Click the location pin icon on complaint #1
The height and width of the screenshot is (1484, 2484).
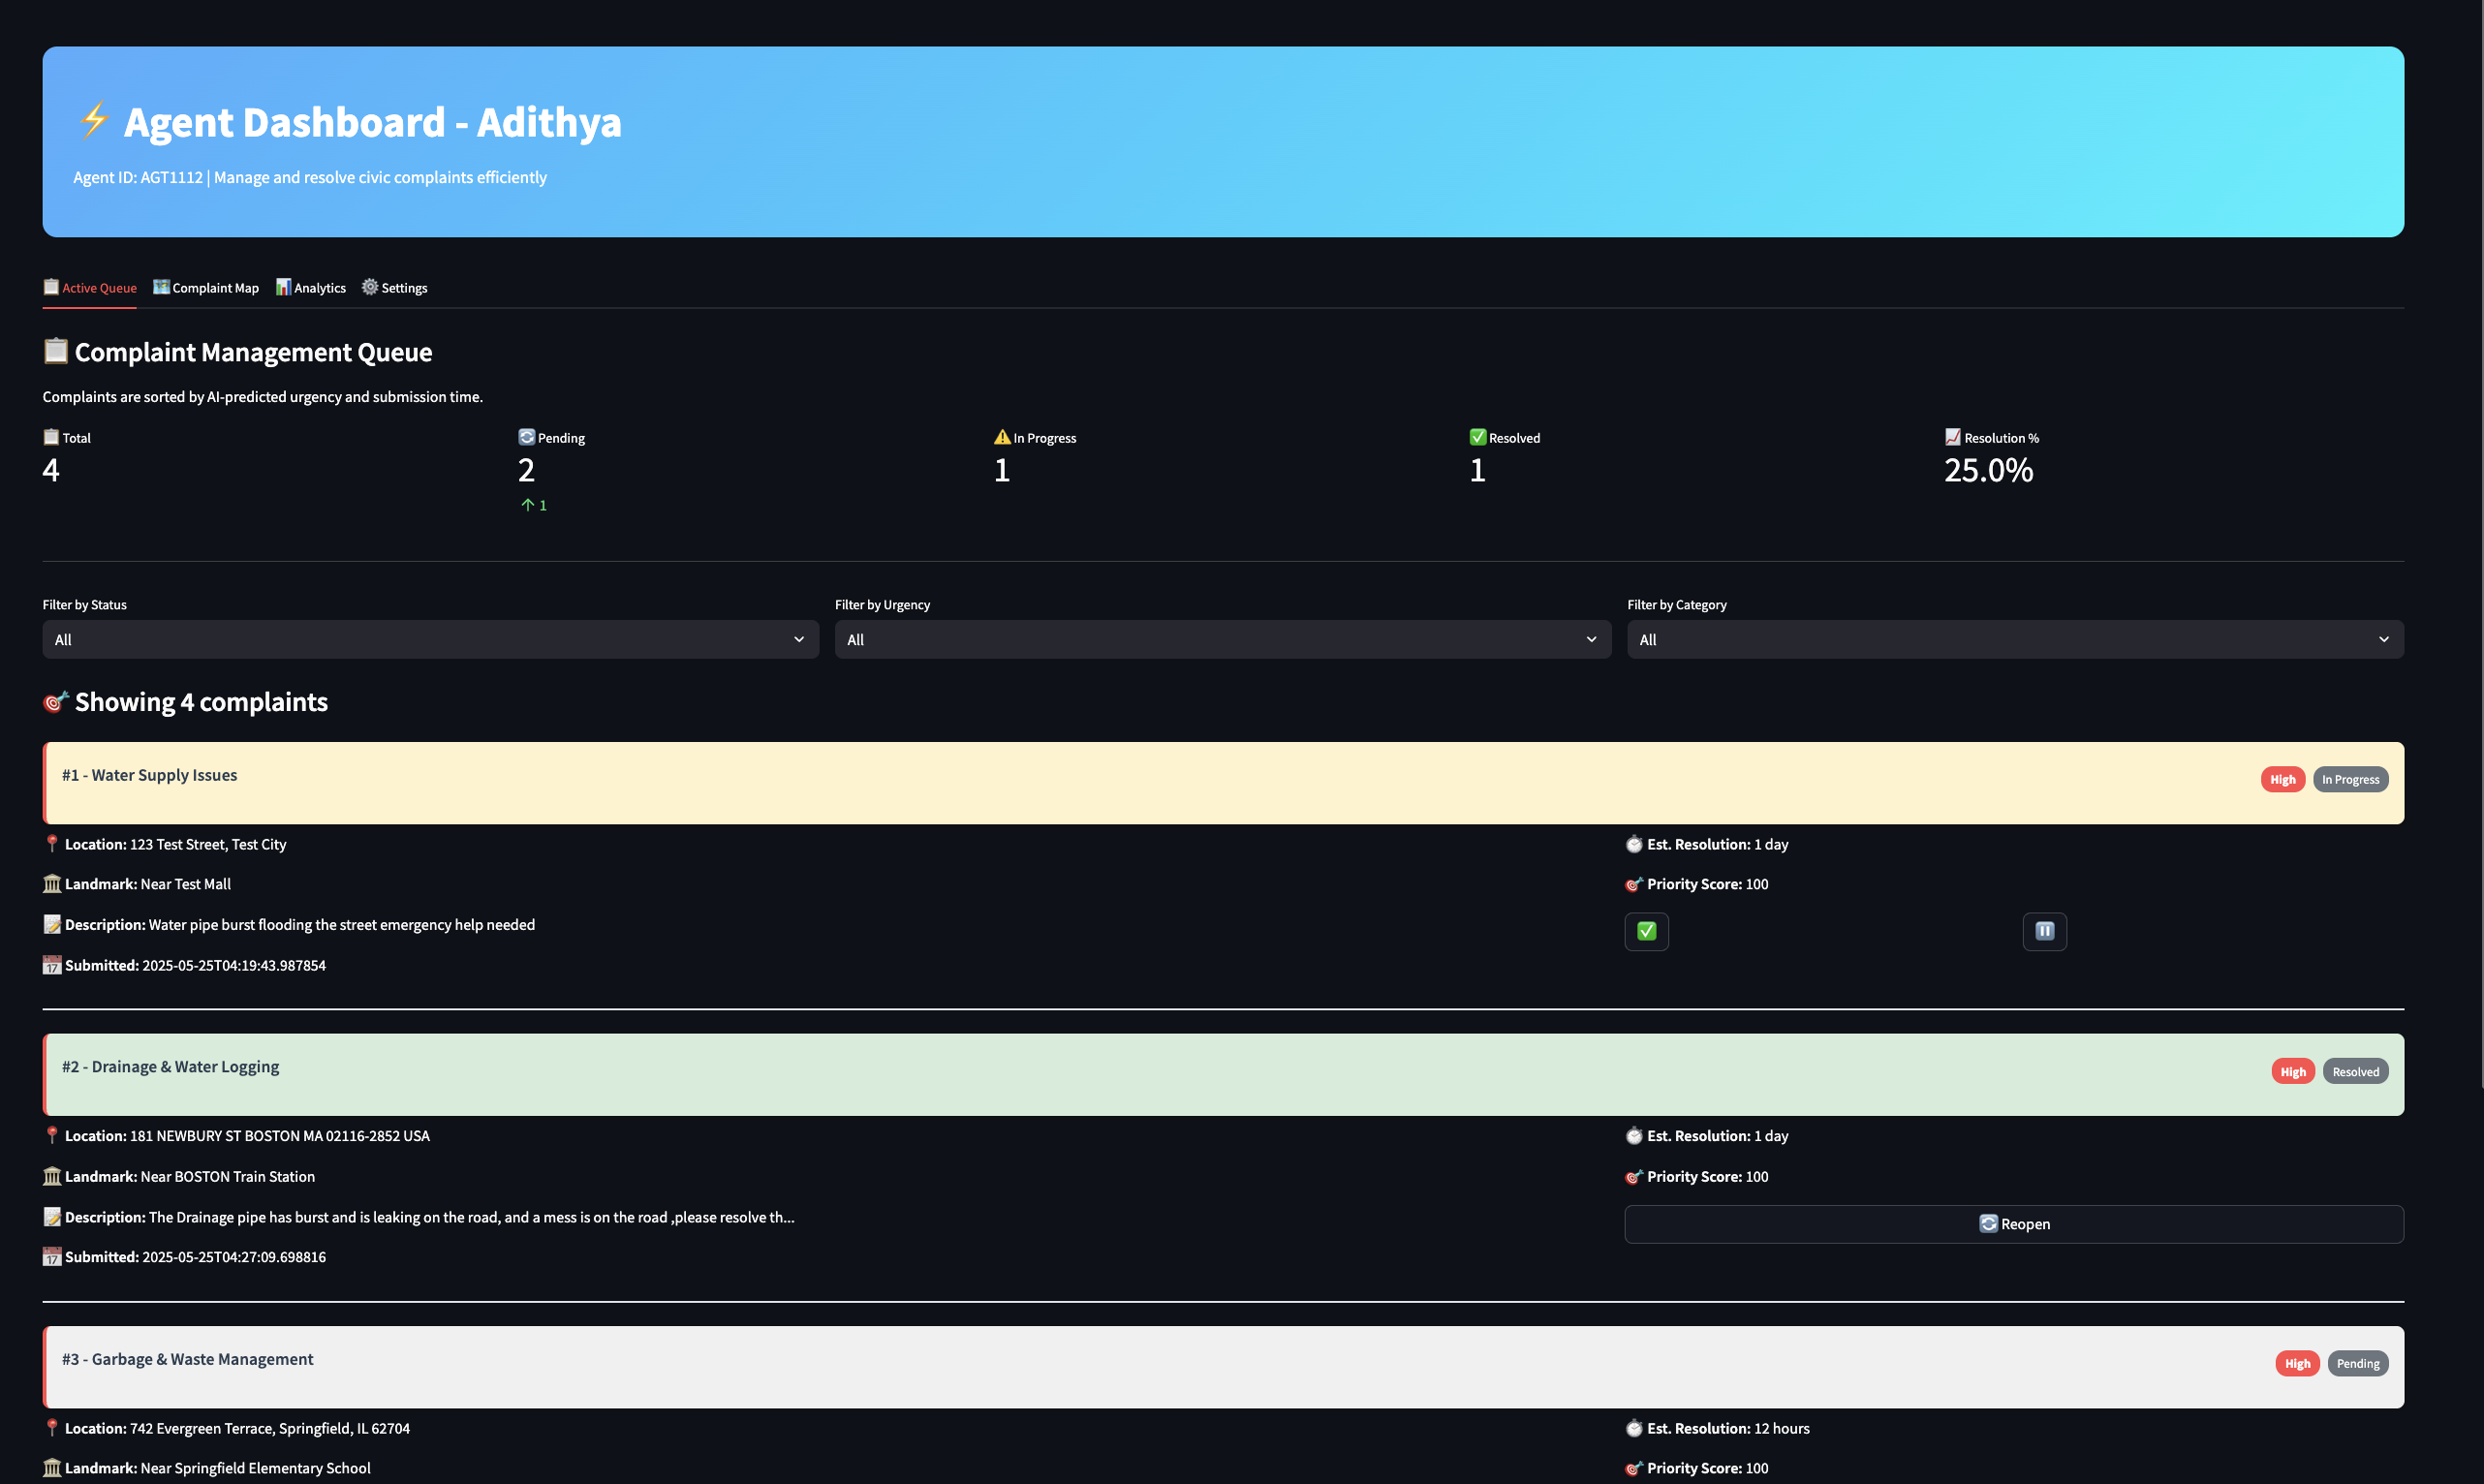[52, 843]
